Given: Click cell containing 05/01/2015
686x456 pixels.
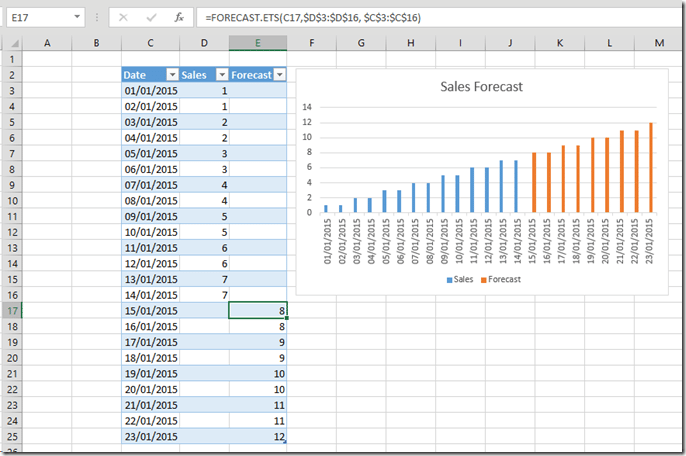Looking at the screenshot, I should pos(150,154).
